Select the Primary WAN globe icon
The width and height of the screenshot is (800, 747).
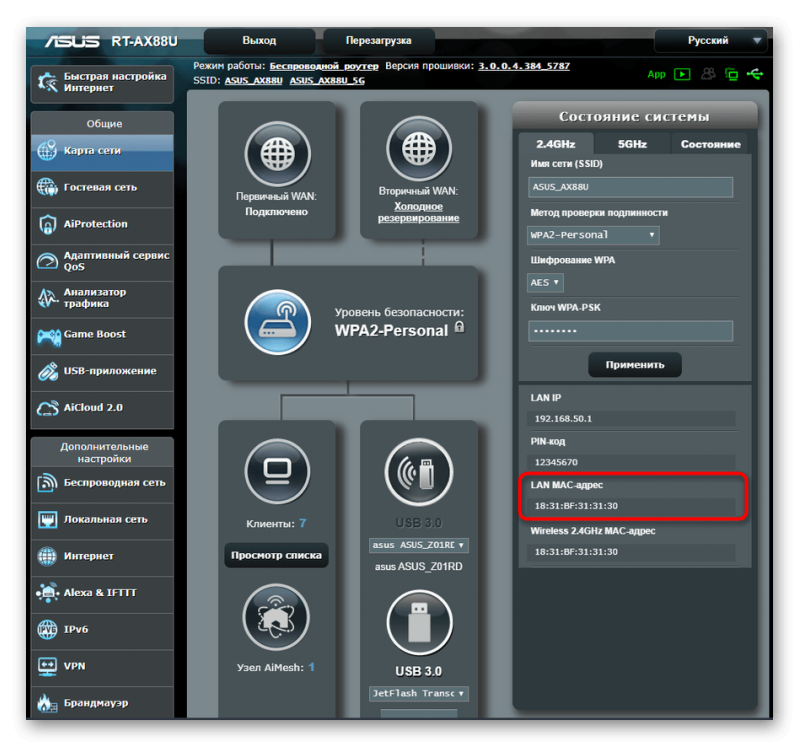click(x=277, y=154)
